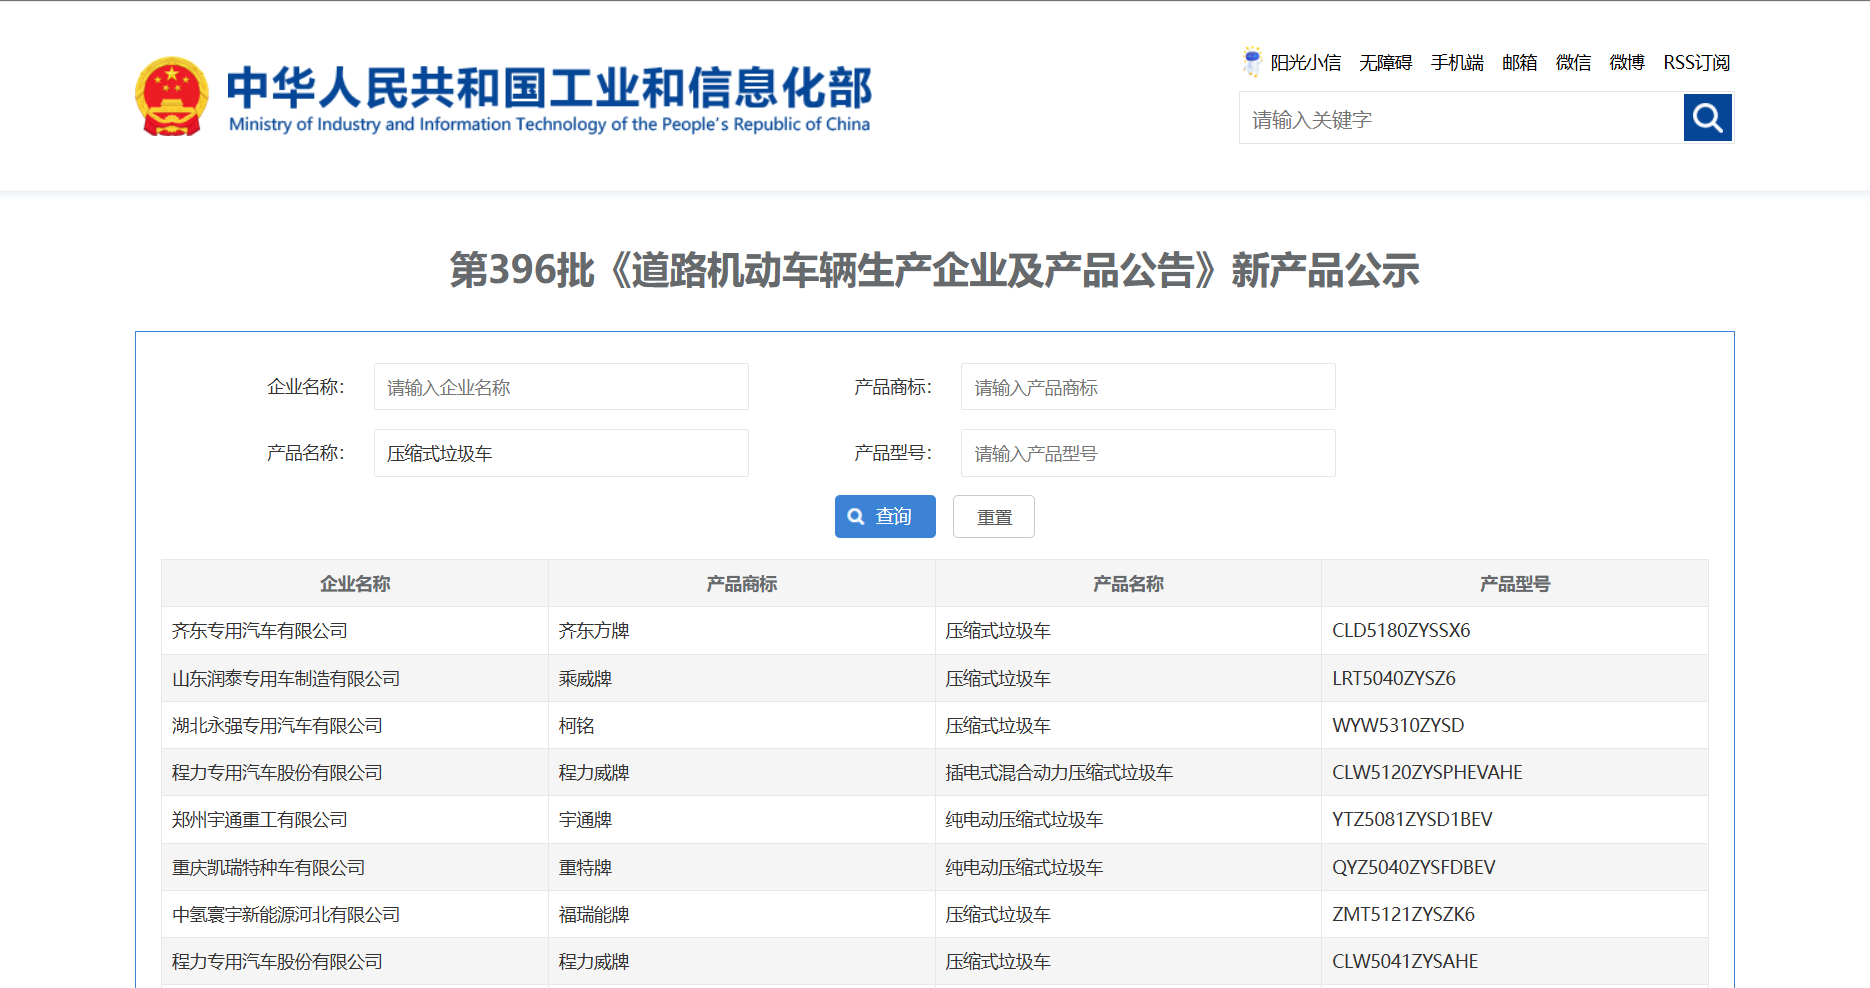Click the 产品名称 field containing 压缩式垃圾车
Screen dimensions: 1870x988
point(561,453)
